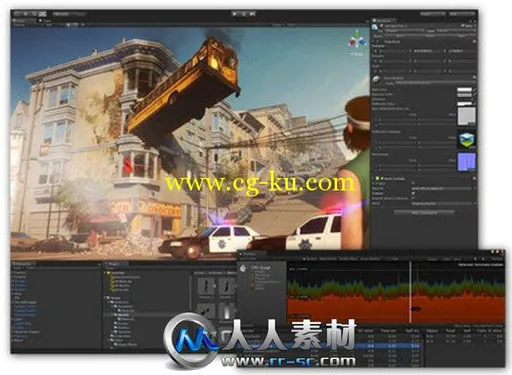This screenshot has width=512, height=375.
Task: Select the Inspector tab
Action: coord(383,21)
